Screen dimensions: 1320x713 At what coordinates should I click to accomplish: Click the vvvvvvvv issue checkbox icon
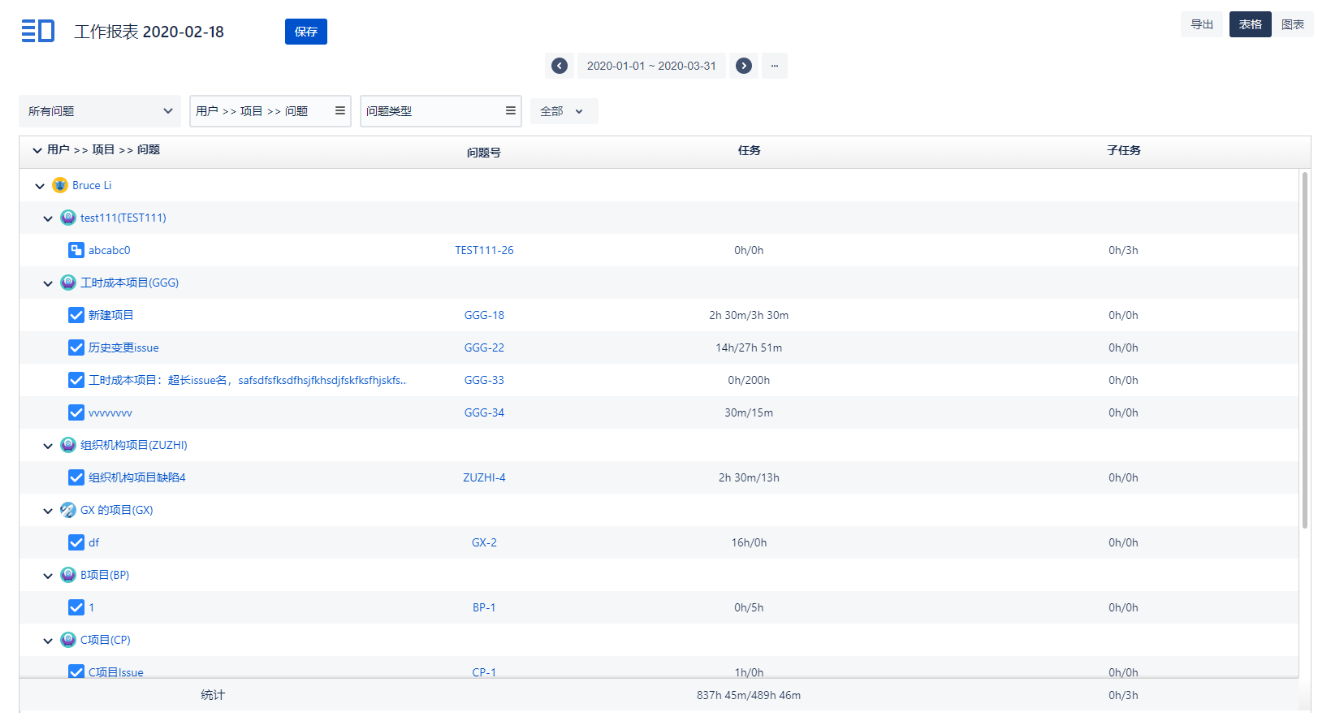click(x=76, y=412)
